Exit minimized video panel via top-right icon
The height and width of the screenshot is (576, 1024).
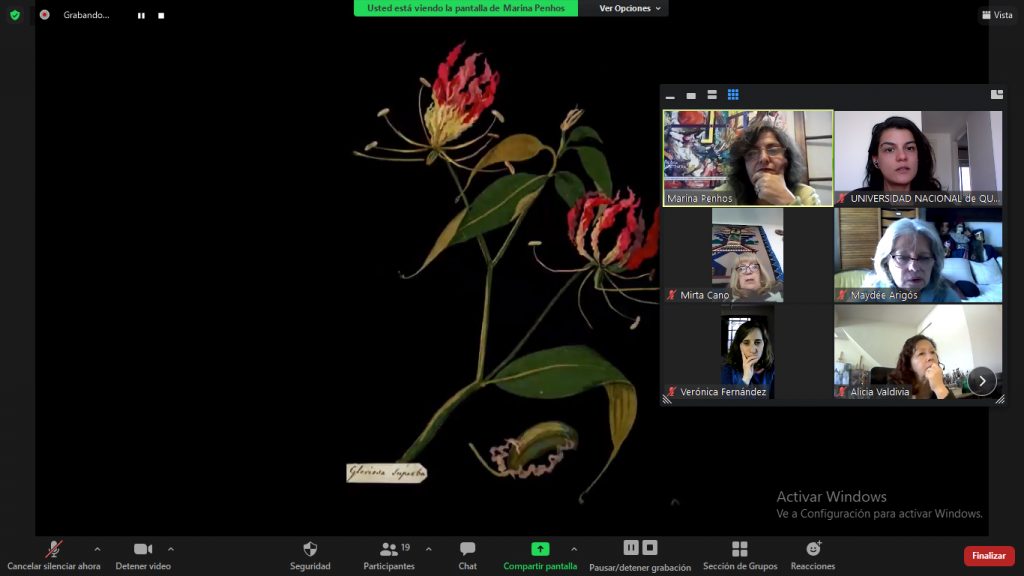996,95
